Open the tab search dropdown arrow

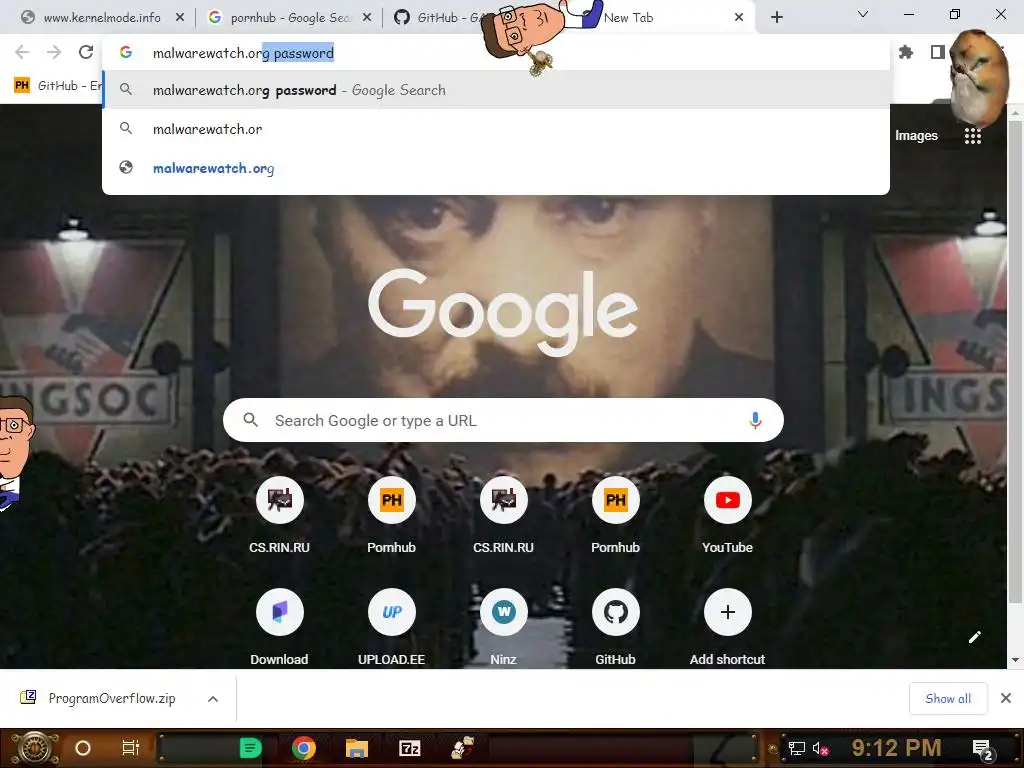(x=863, y=14)
